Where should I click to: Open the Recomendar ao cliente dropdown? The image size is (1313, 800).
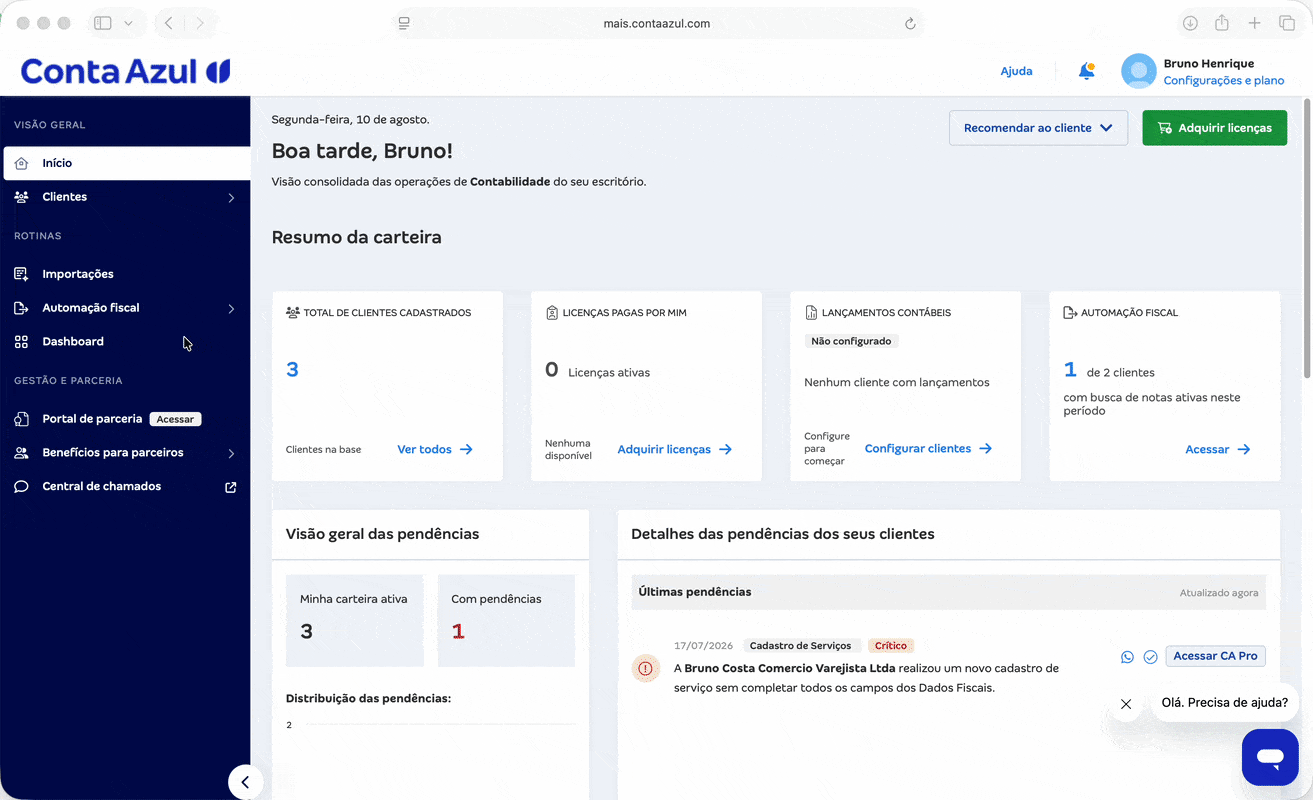coord(1038,128)
